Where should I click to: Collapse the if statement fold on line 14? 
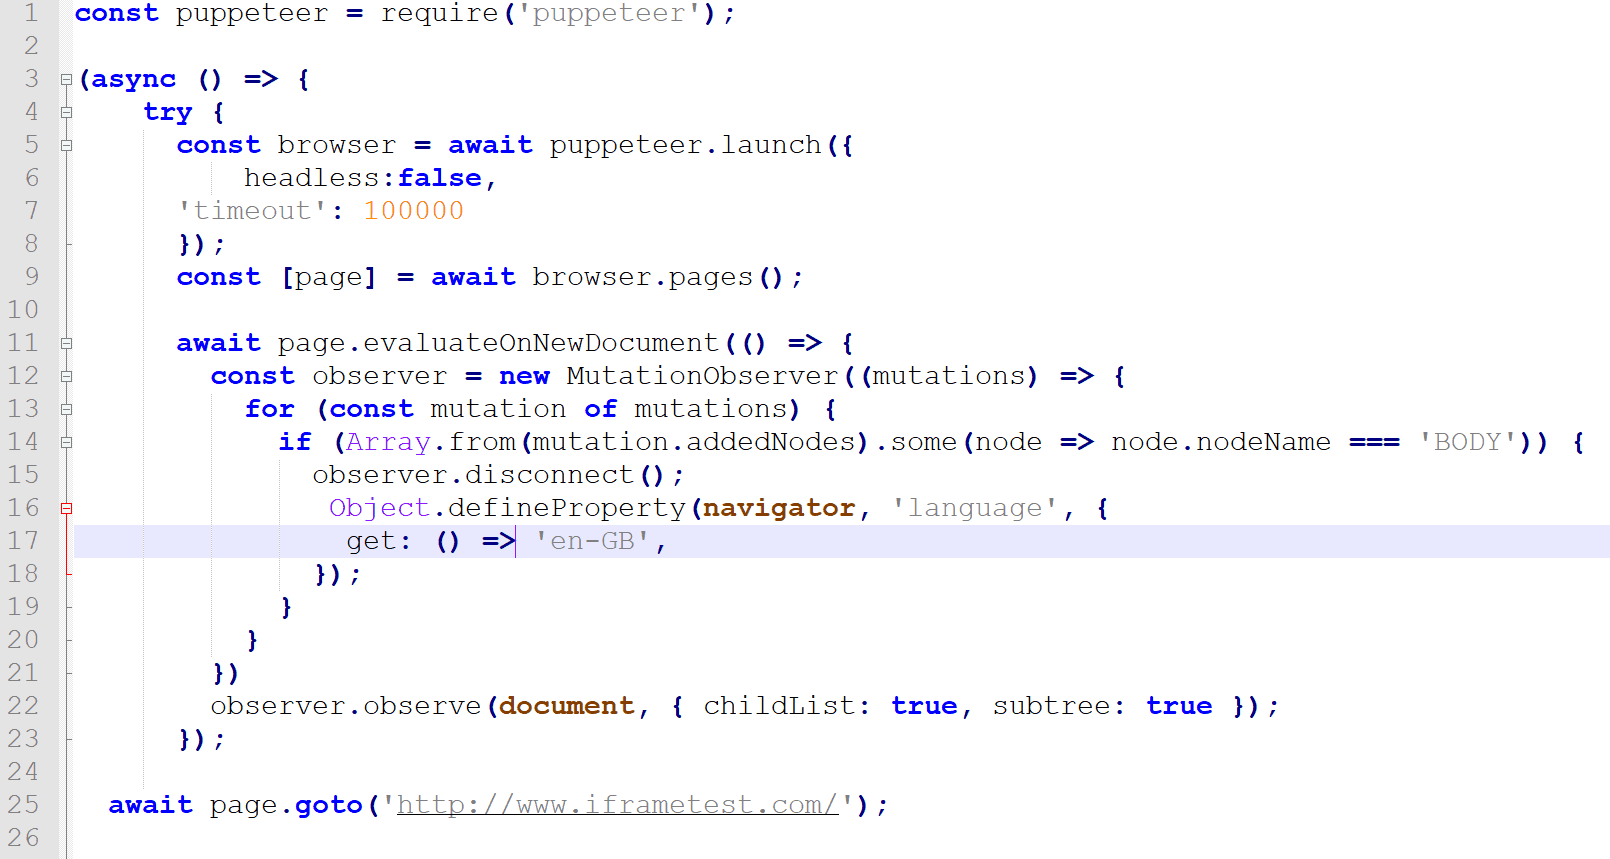pos(66,442)
